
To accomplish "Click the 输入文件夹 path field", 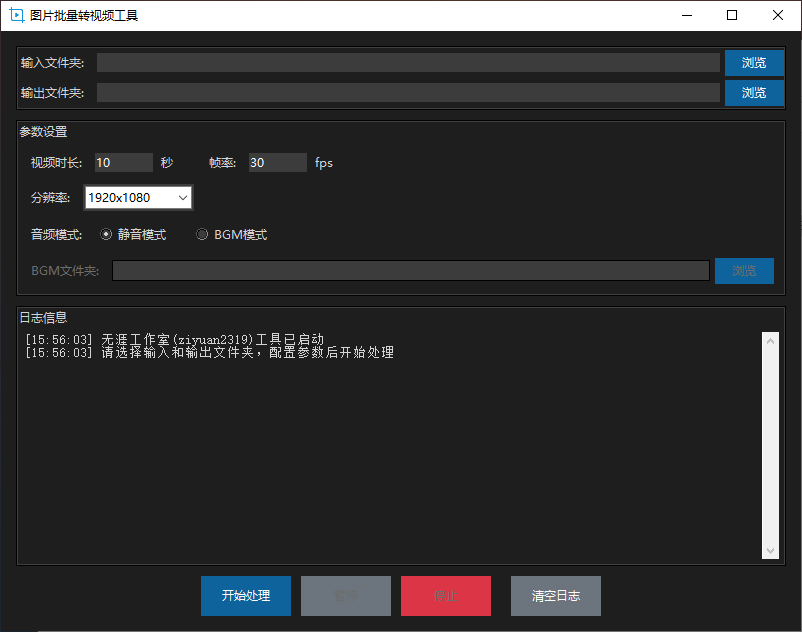I will point(408,63).
